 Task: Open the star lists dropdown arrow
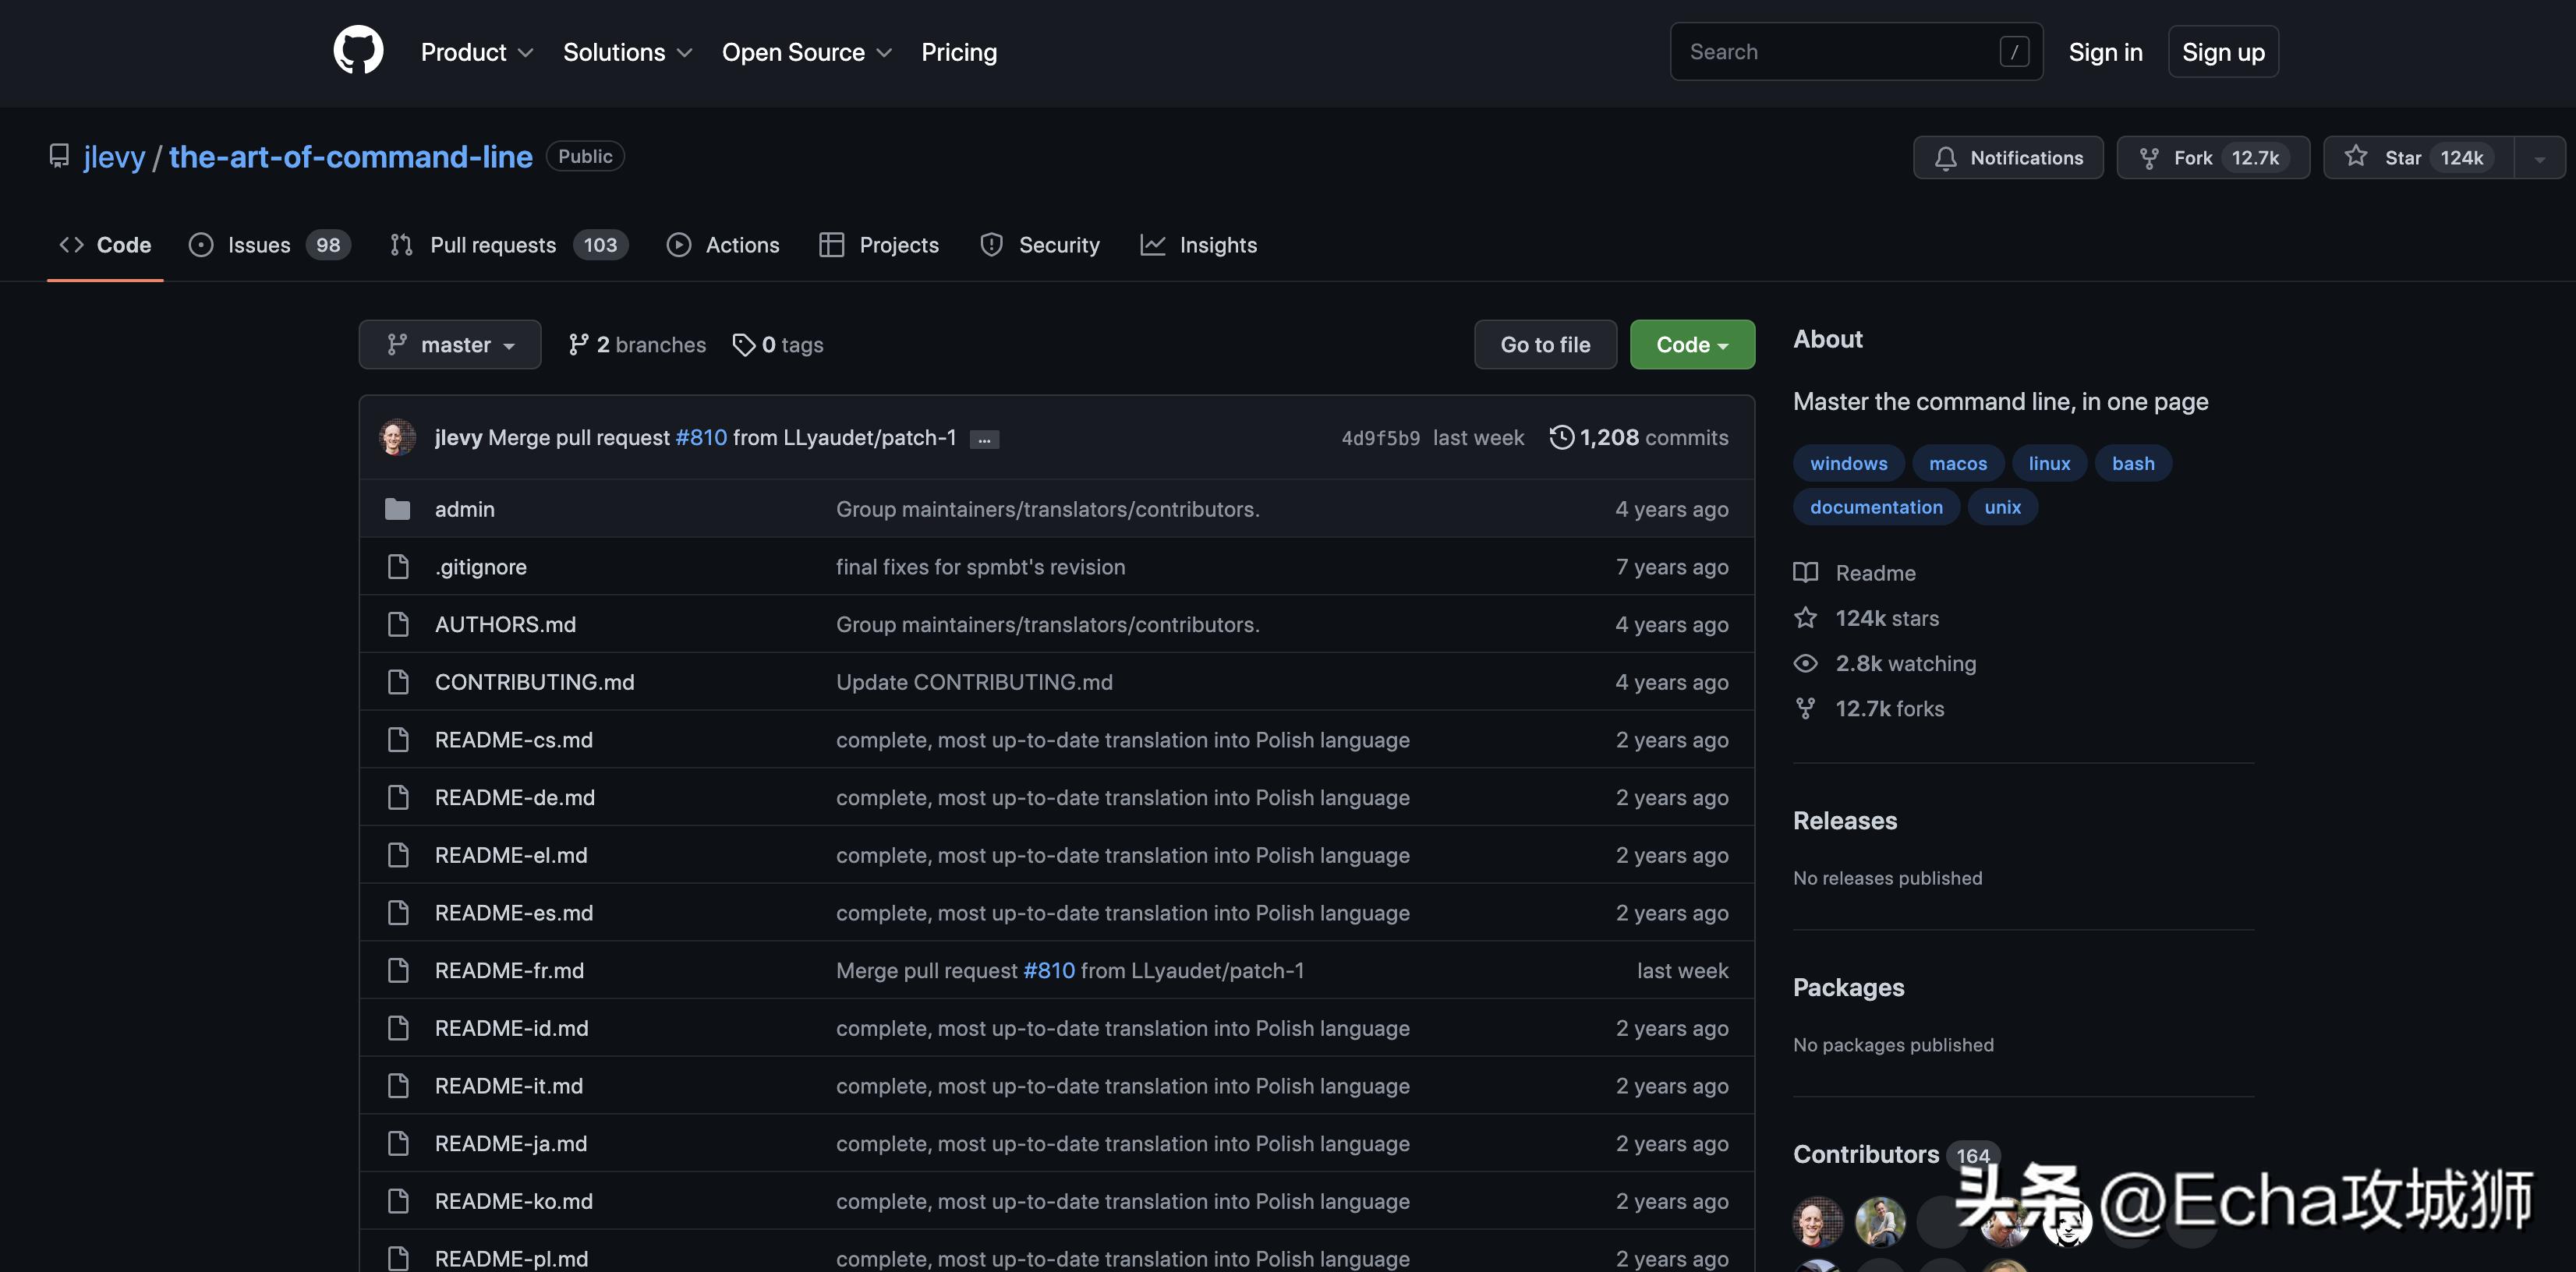pos(2539,158)
